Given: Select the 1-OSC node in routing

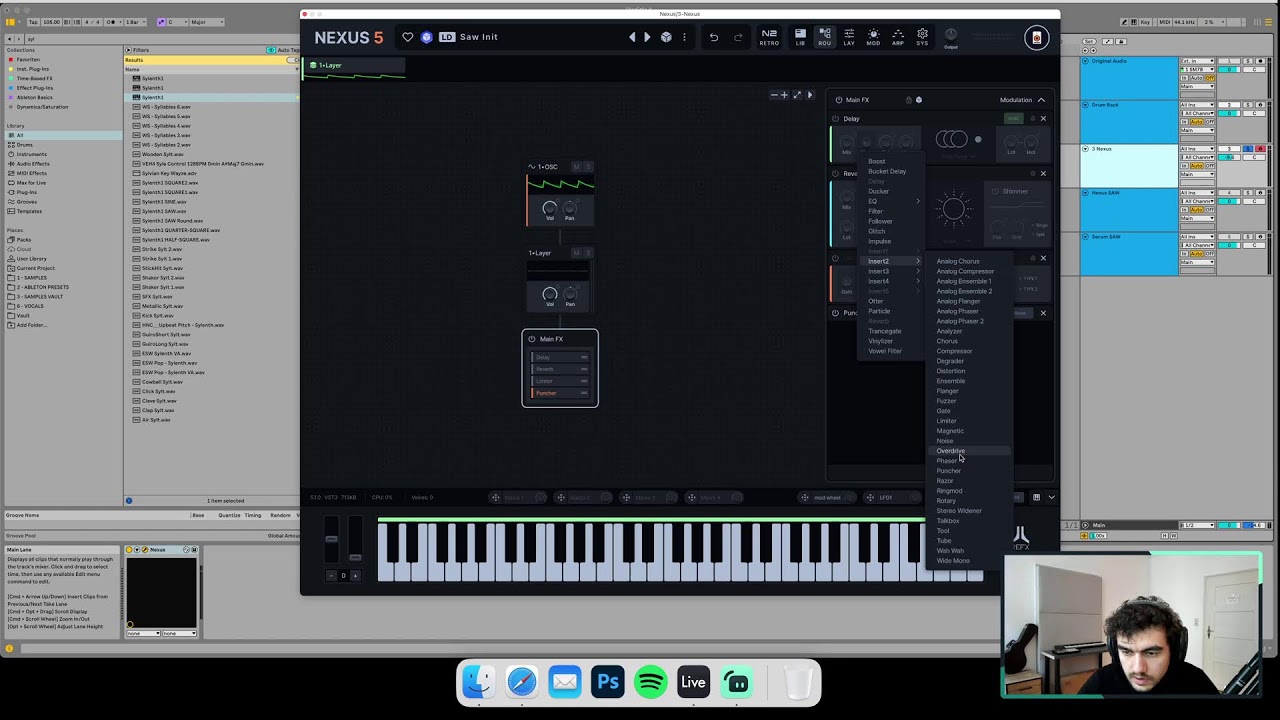Looking at the screenshot, I should pyautogui.click(x=560, y=194).
